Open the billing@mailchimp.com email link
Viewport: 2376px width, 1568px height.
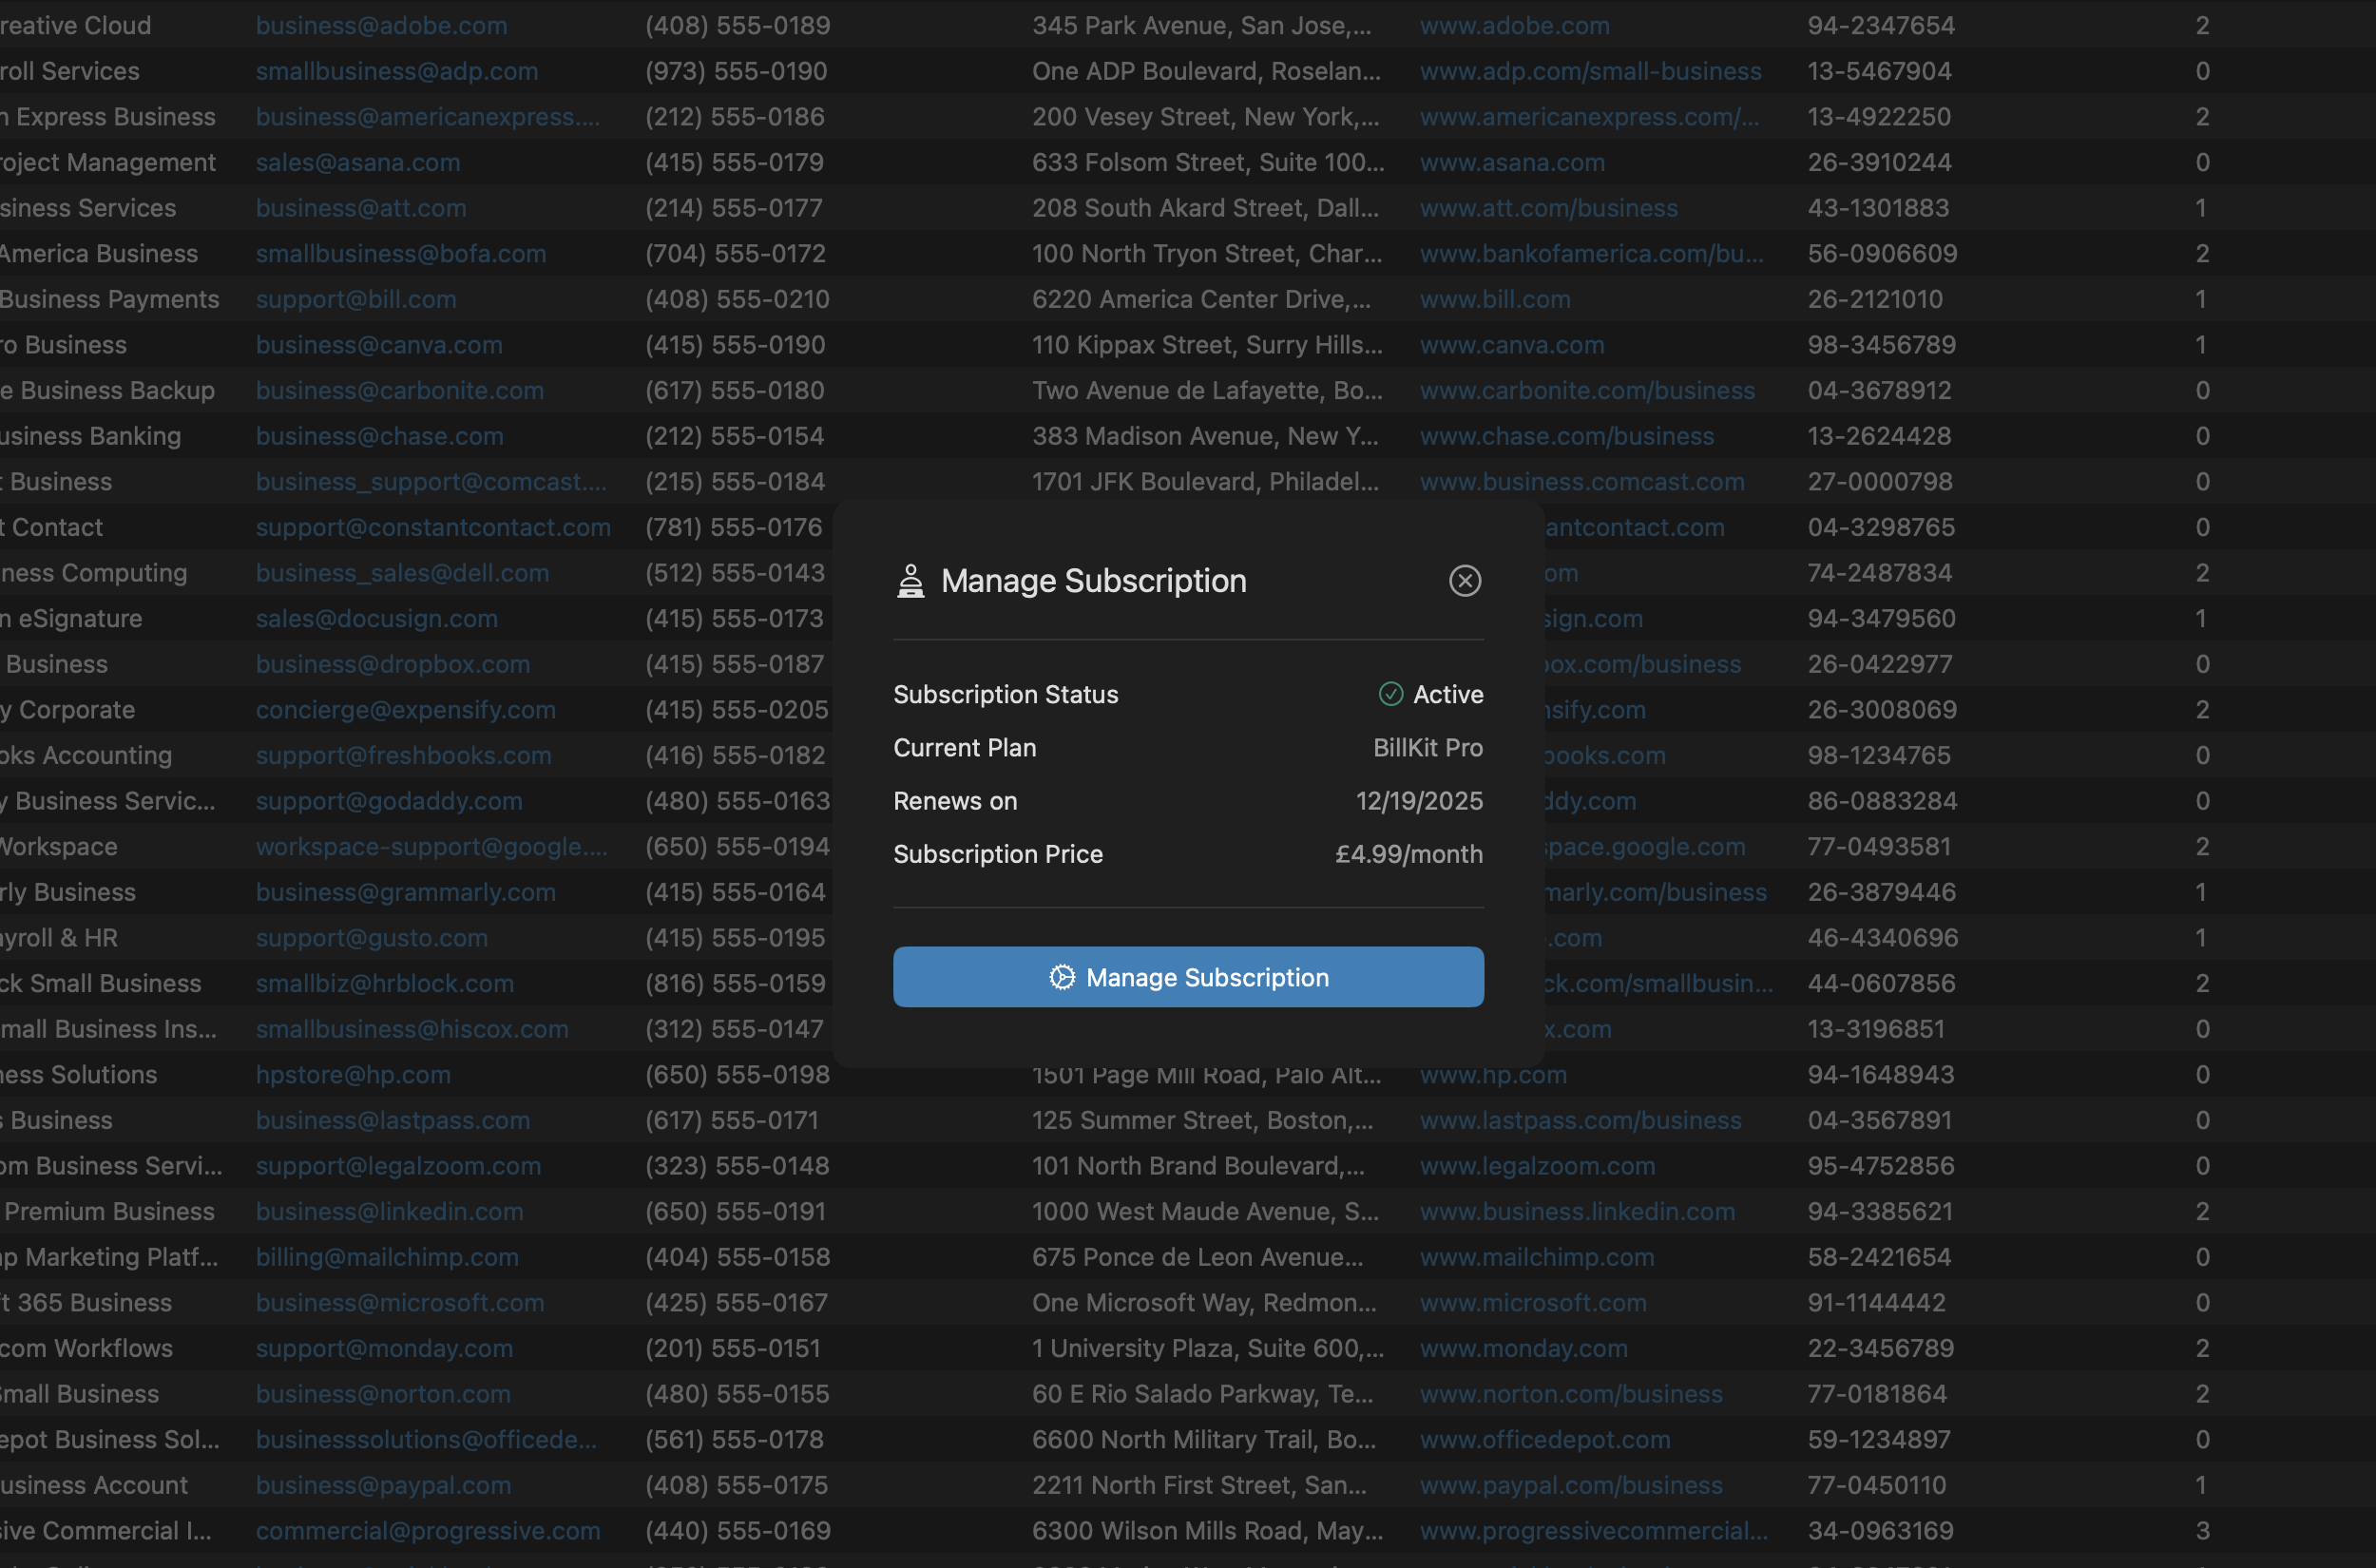pos(387,1257)
